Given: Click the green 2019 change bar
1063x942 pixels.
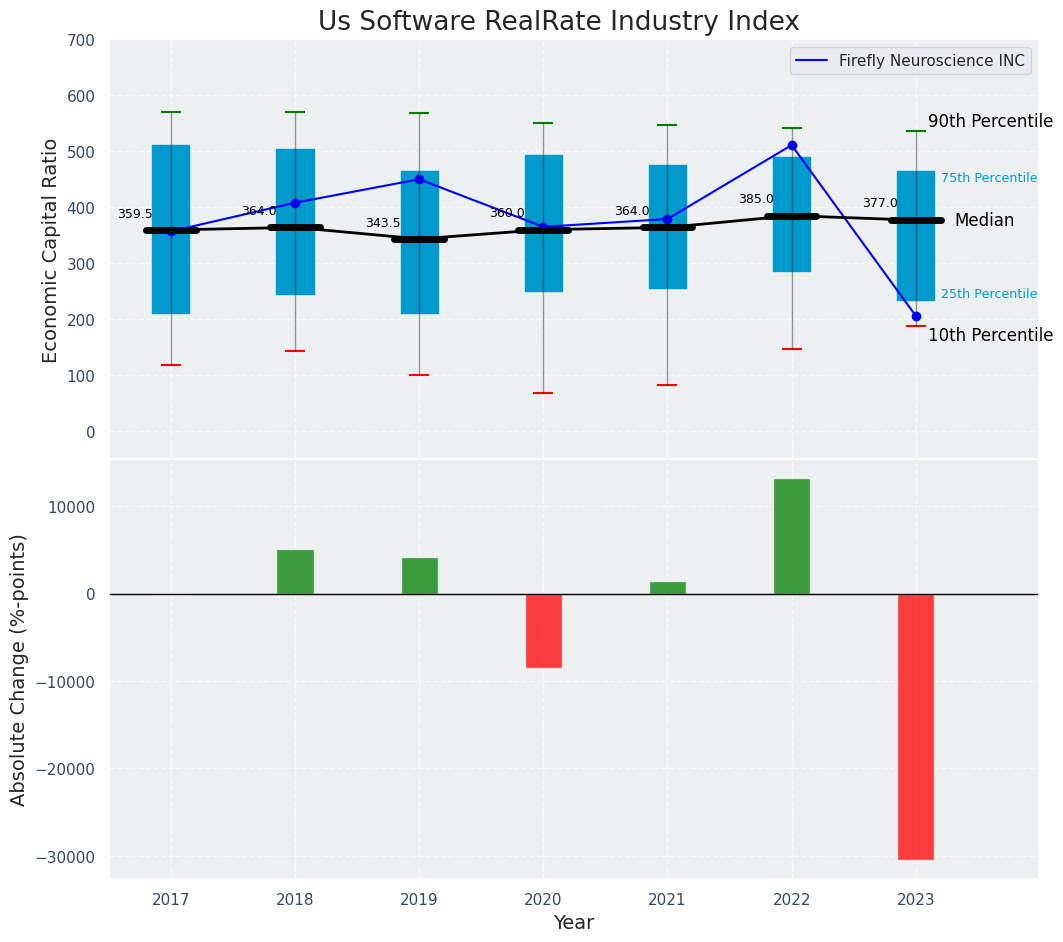Looking at the screenshot, I should 419,576.
